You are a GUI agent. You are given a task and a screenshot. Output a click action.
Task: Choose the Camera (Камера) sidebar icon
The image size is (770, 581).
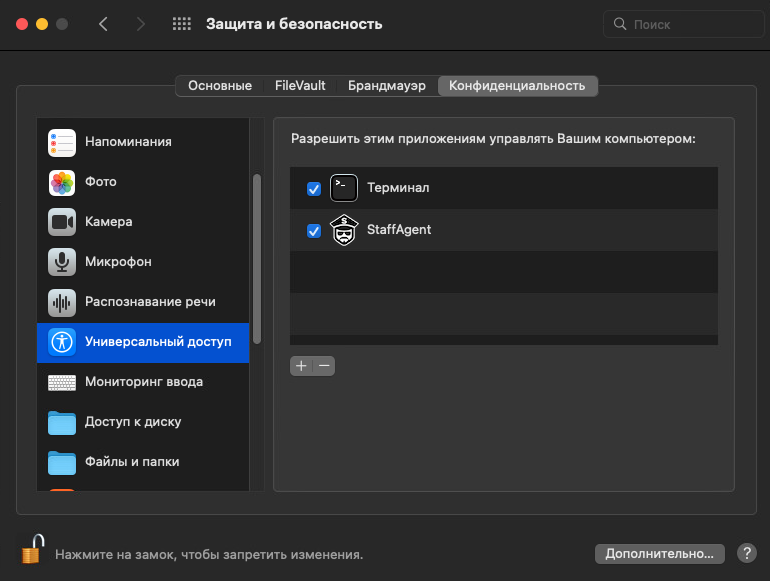62,222
